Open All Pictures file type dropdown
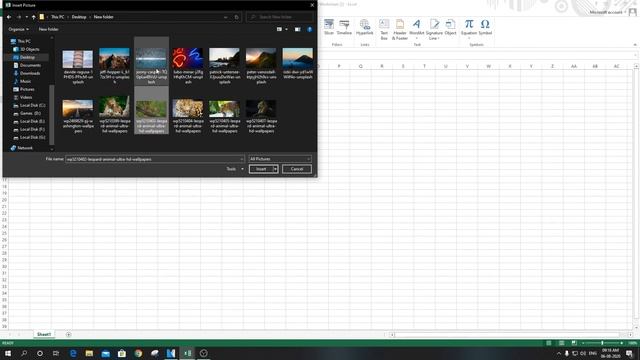This screenshot has height=360, width=640. point(280,159)
